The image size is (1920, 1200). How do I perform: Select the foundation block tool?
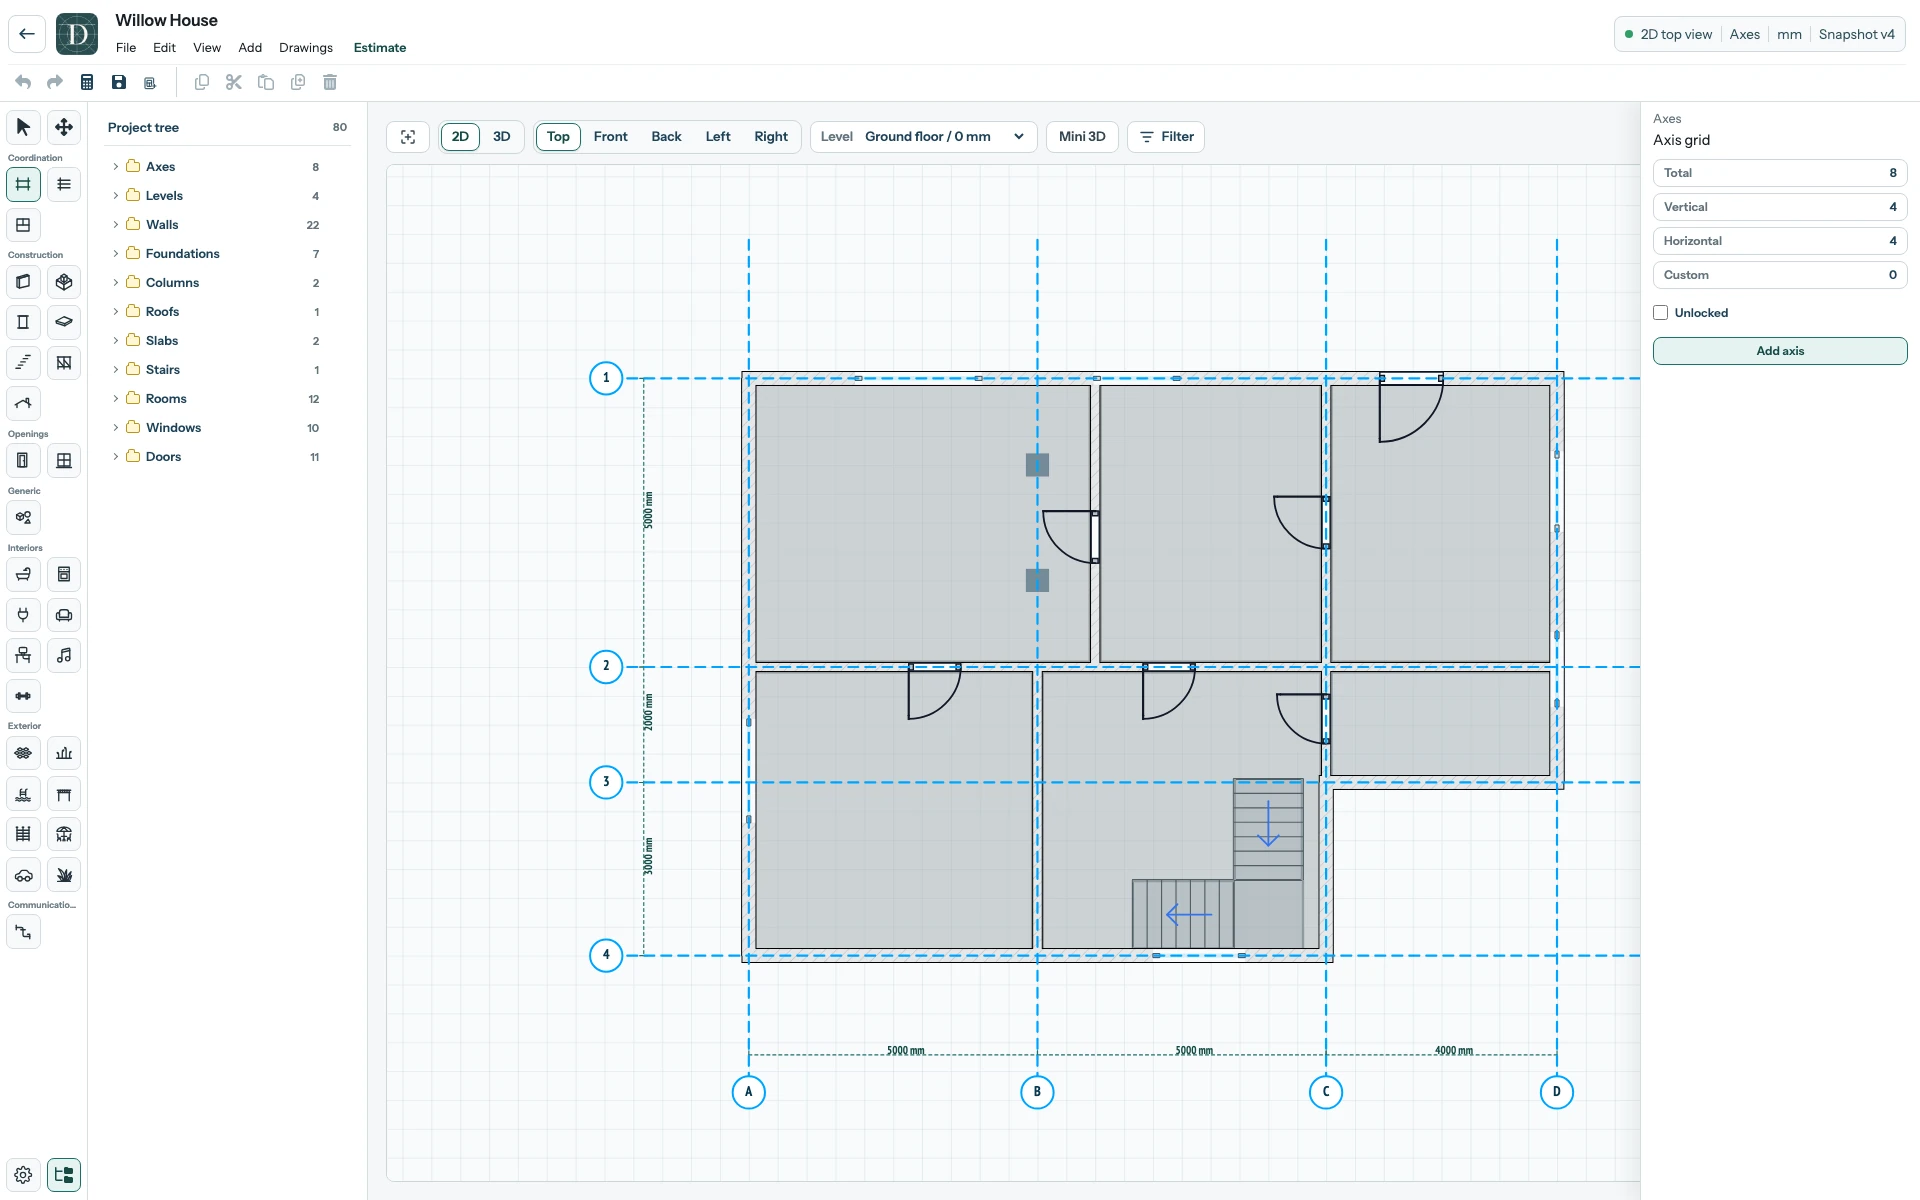64,282
